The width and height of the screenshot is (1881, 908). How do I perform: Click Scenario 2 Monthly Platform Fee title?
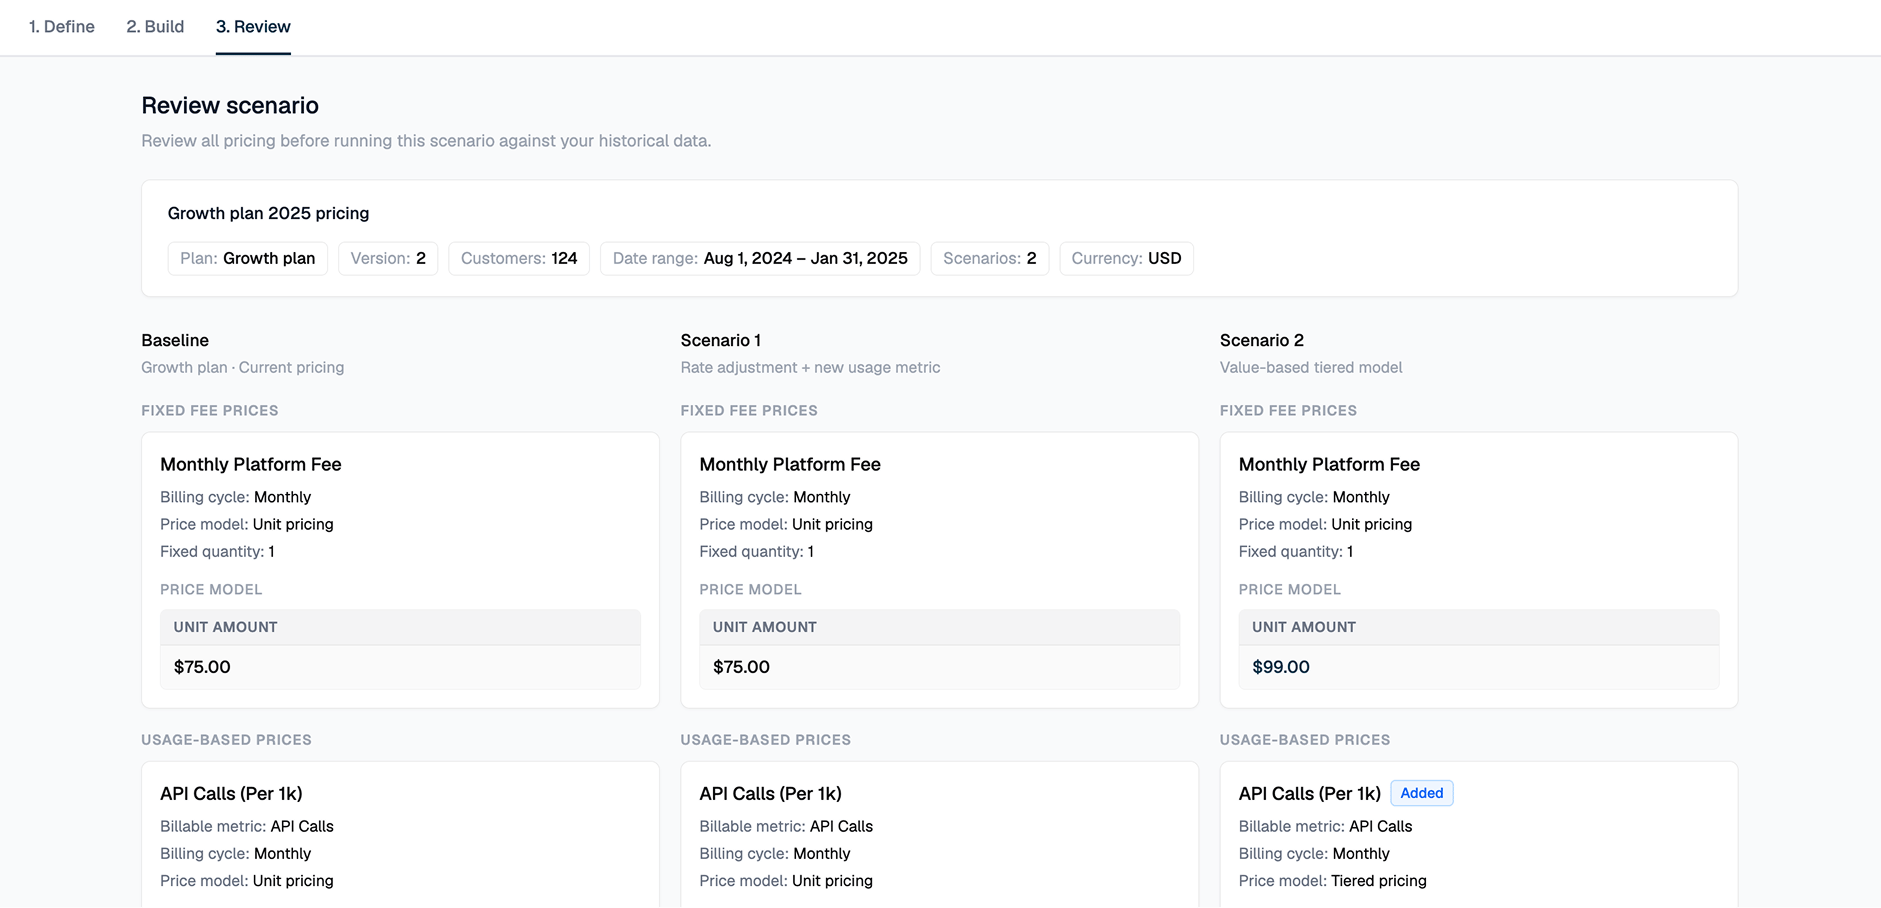1329,464
